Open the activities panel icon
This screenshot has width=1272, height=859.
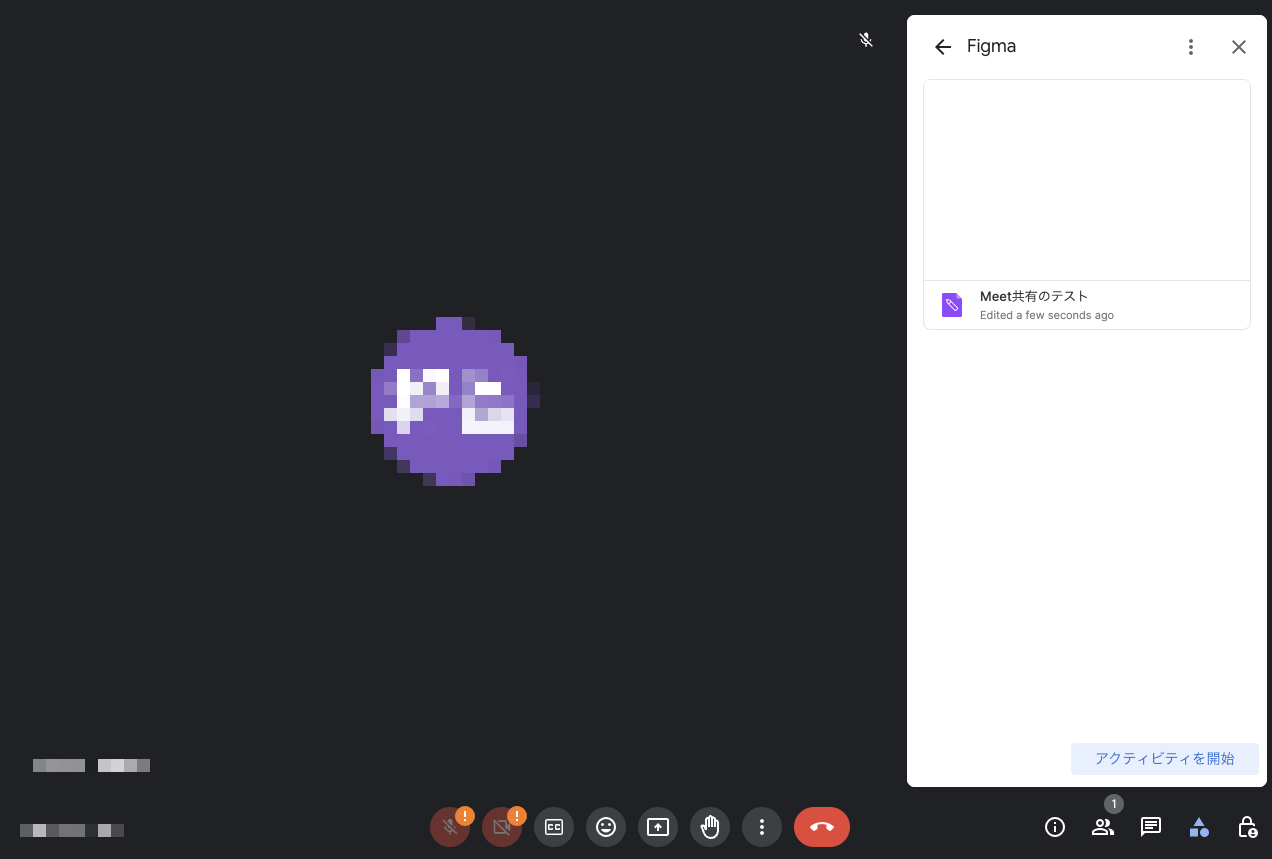(x=1199, y=827)
